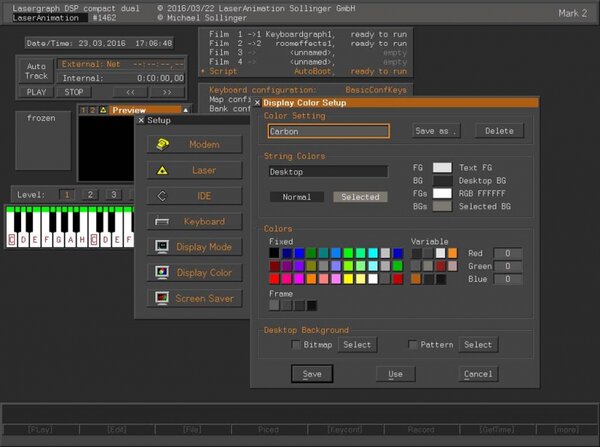Click the Use button in dialog
600x447 pixels.
point(395,374)
